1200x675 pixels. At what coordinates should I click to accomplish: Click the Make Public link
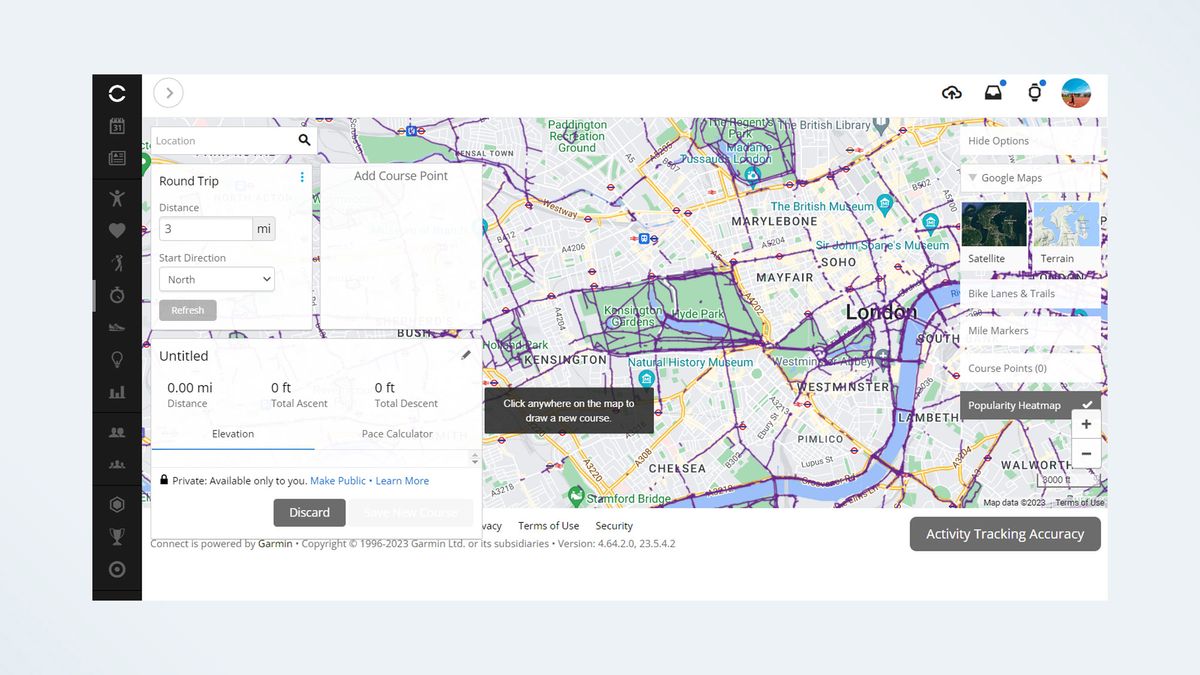point(338,480)
